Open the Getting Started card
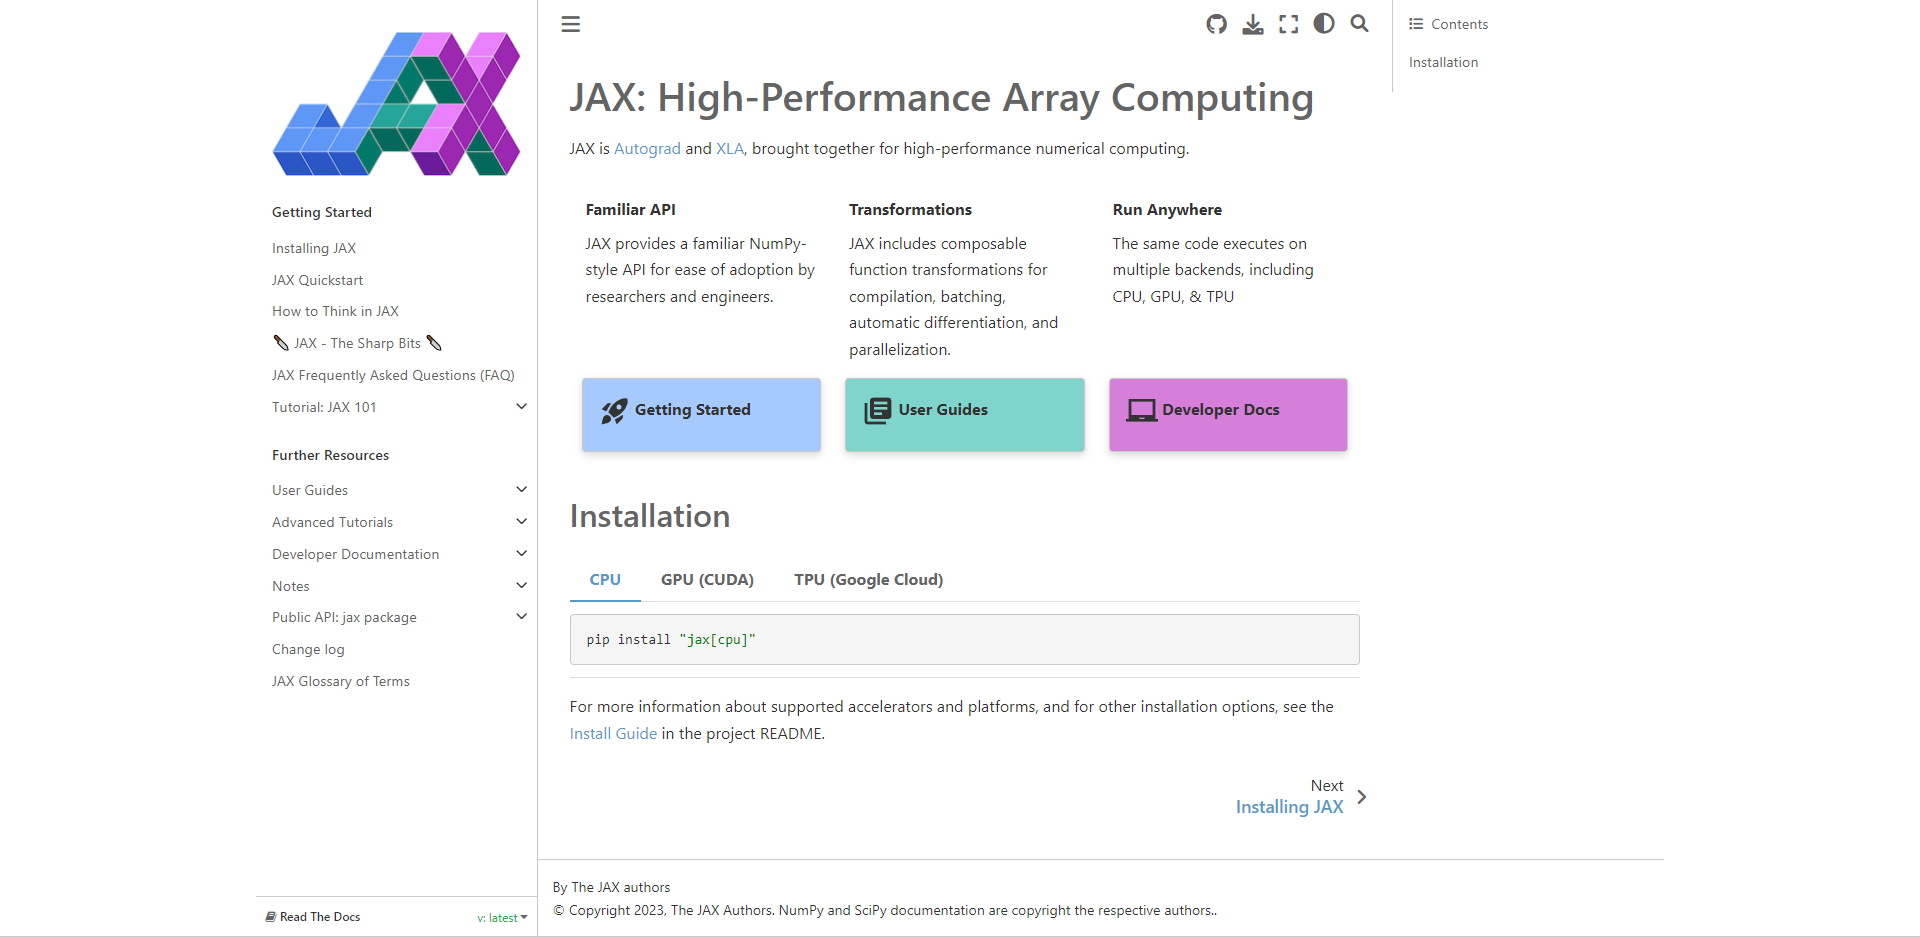This screenshot has height=937, width=1920. (x=701, y=414)
